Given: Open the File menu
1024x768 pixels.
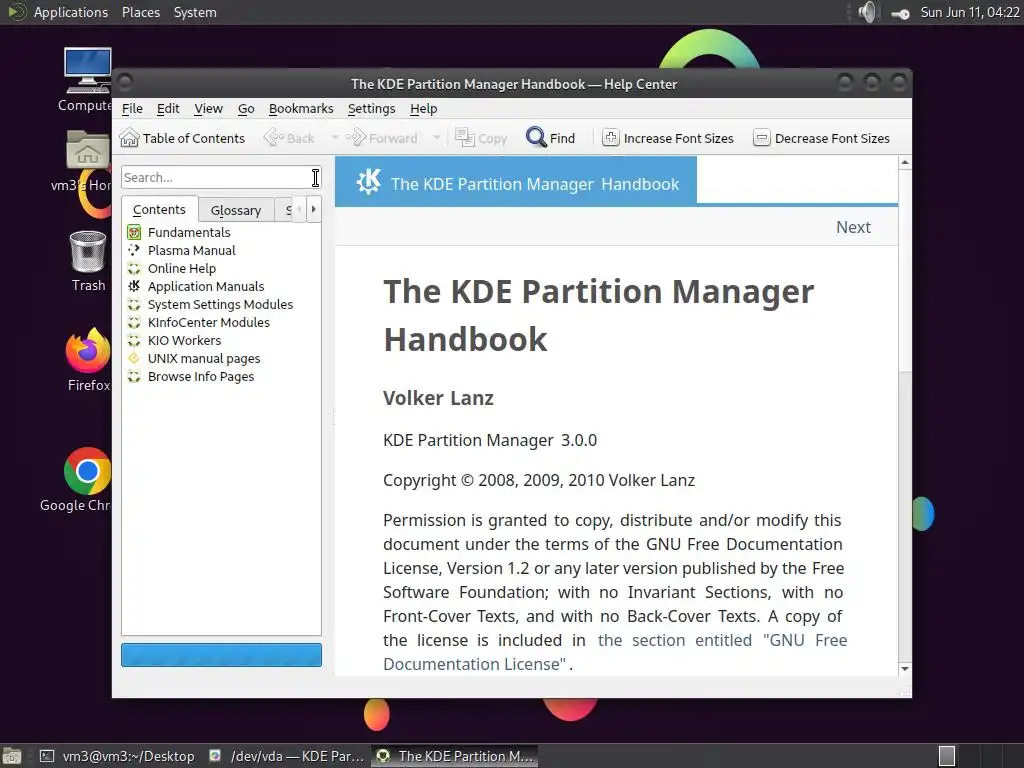Looking at the screenshot, I should (x=132, y=108).
